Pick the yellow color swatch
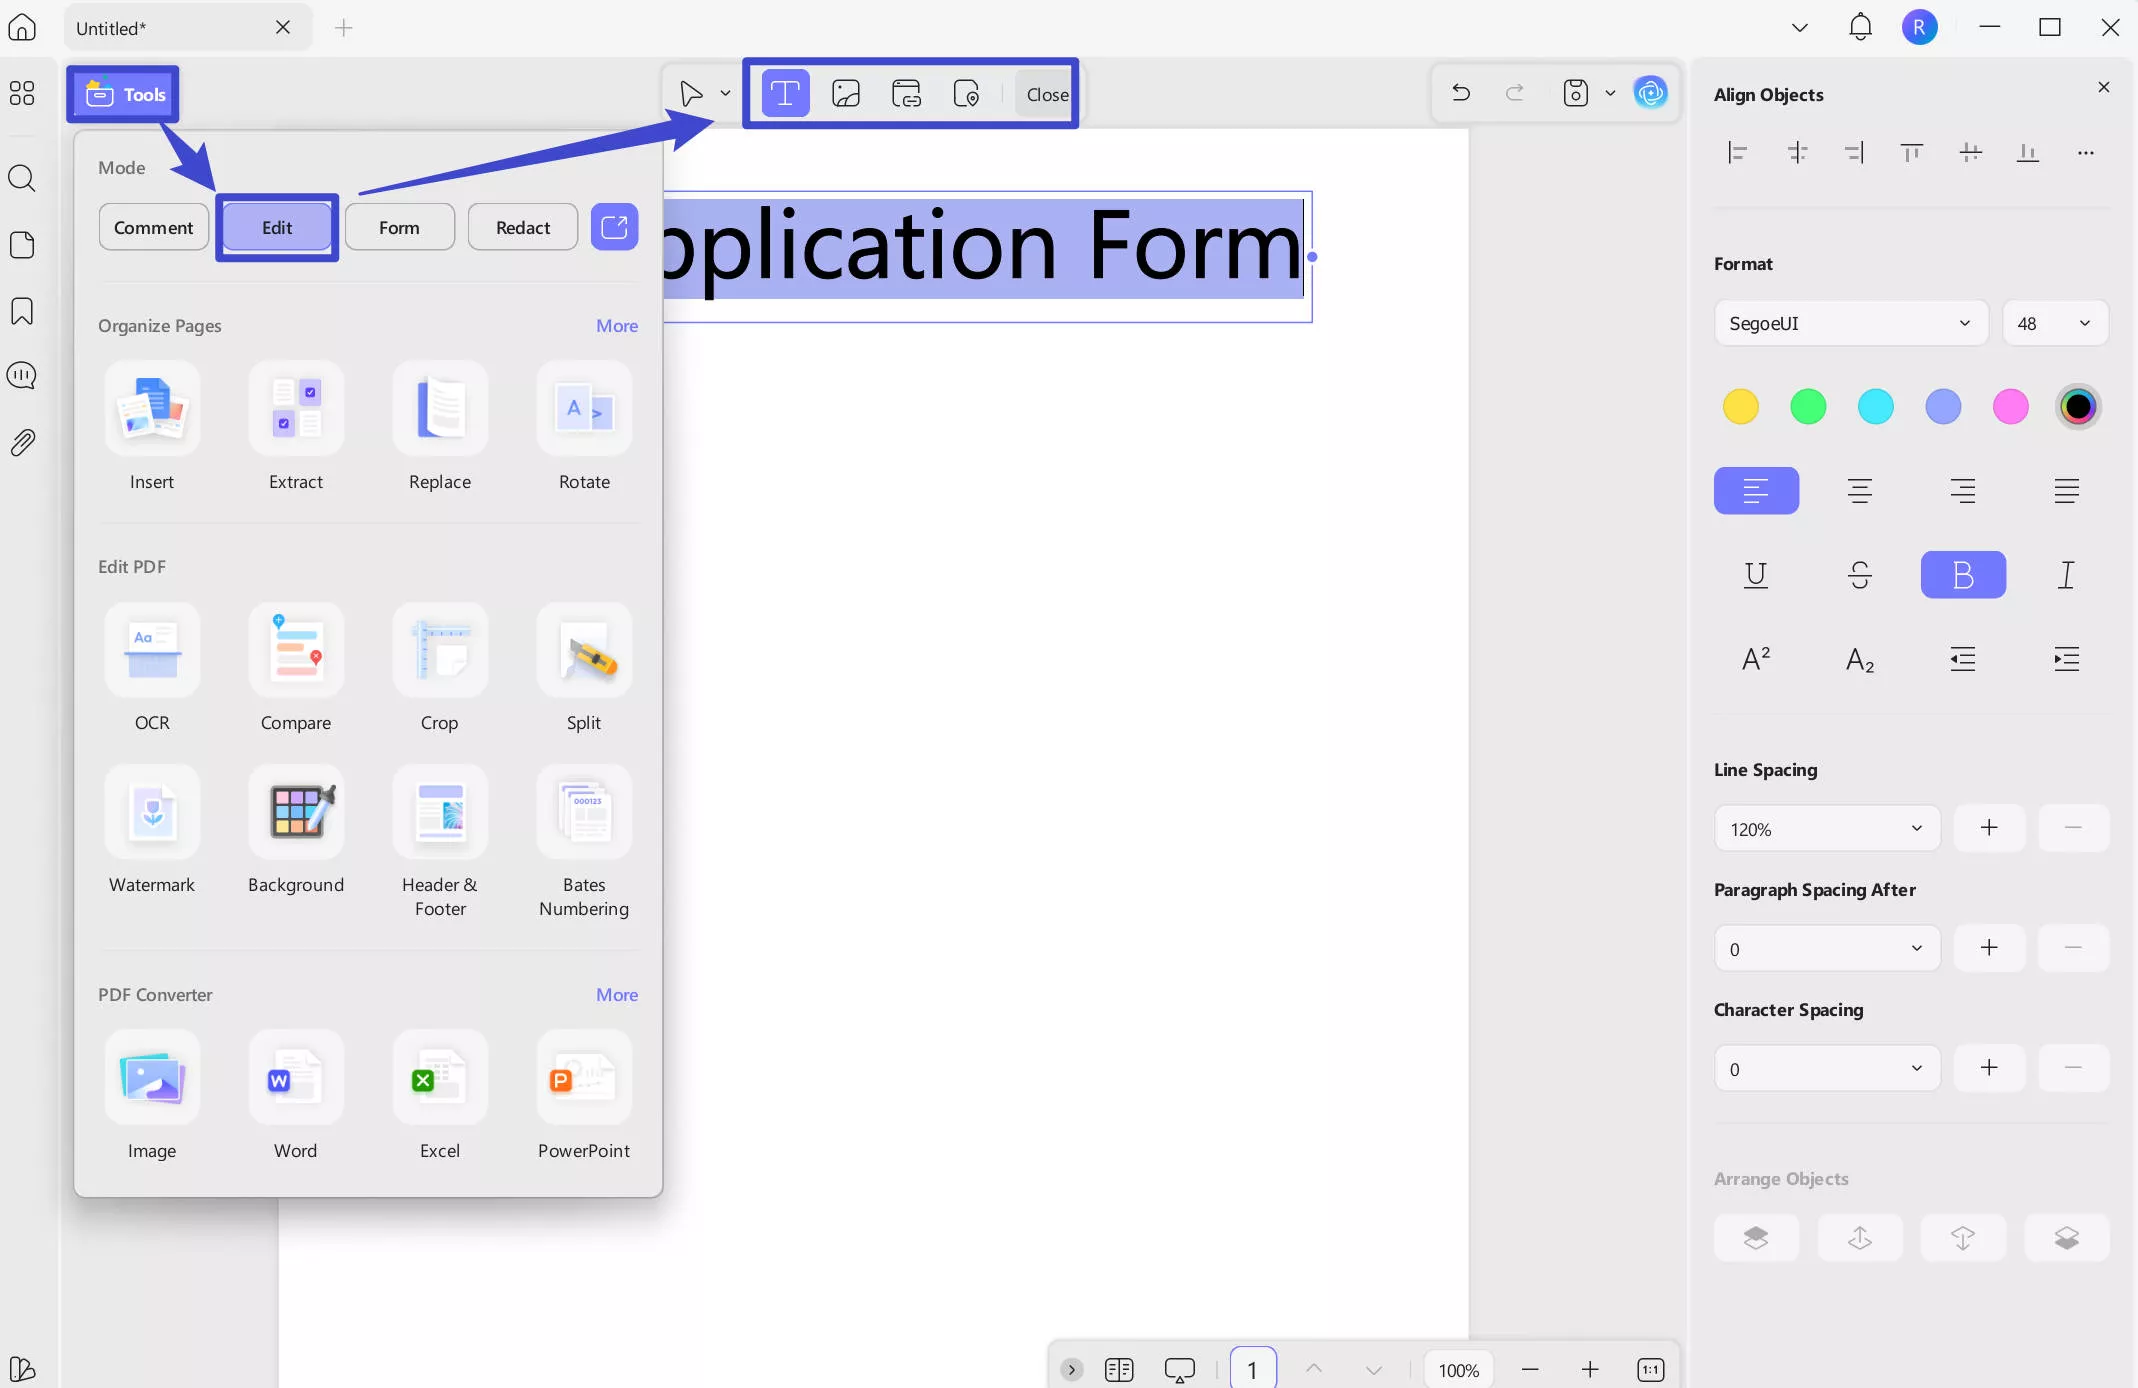This screenshot has height=1388, width=2138. click(x=1740, y=407)
